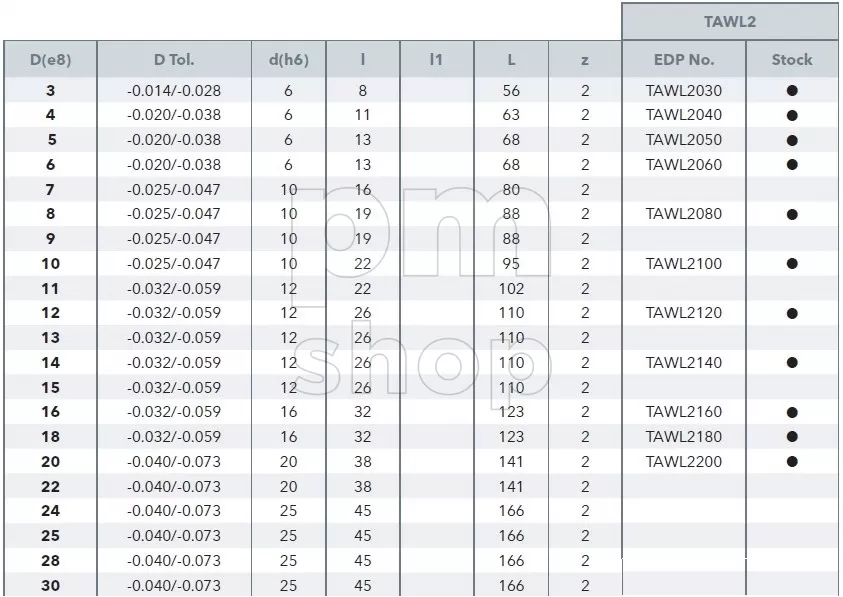Click the d(h6) column header
Viewport: 843px width, 597px height.
tap(289, 59)
